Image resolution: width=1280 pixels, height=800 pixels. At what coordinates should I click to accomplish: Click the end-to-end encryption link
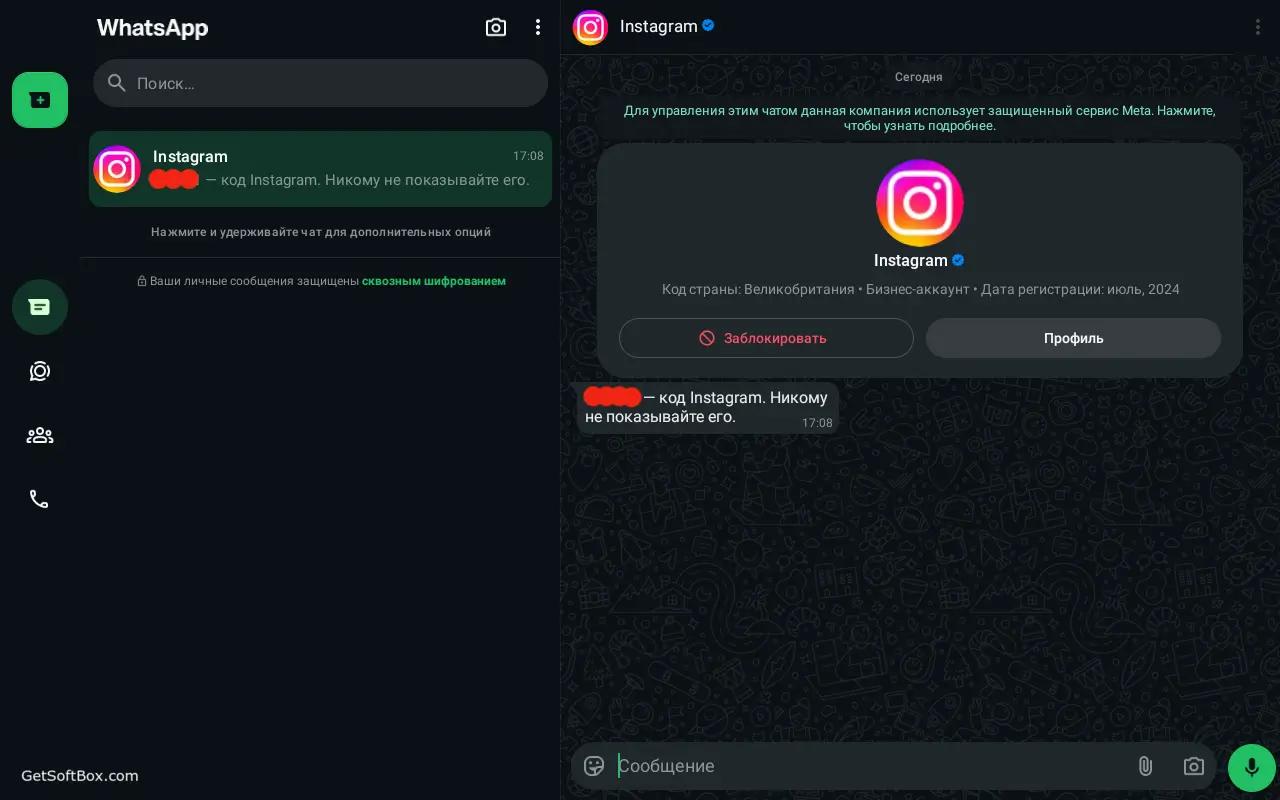click(x=433, y=281)
